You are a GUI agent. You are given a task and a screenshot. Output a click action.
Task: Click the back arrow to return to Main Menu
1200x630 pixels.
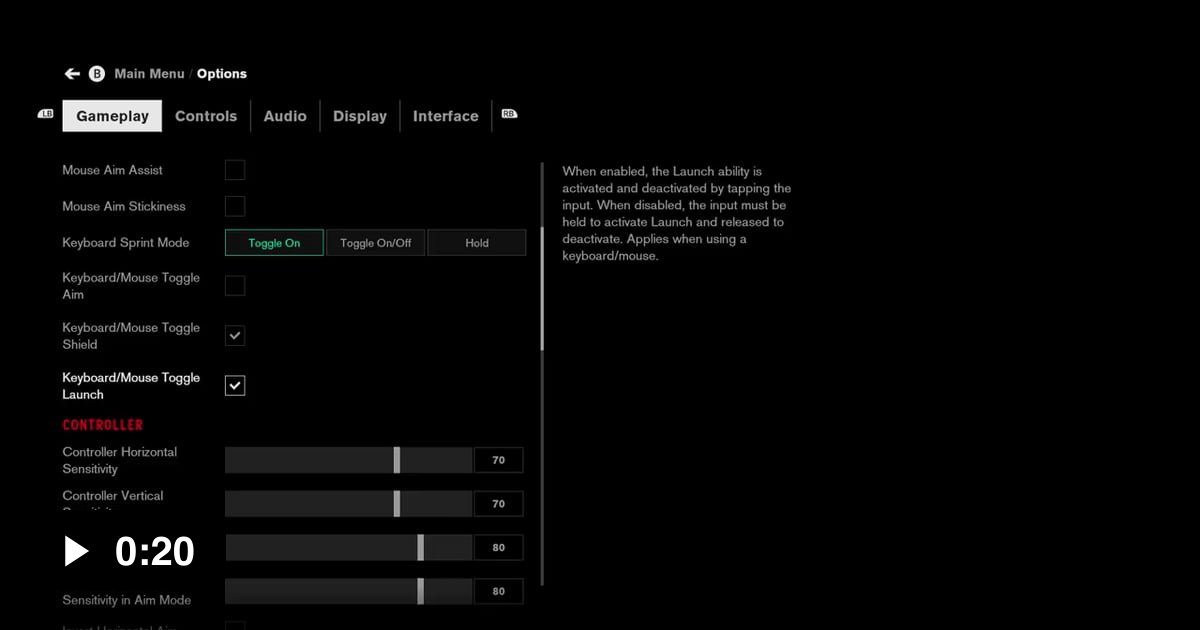[x=71, y=73]
